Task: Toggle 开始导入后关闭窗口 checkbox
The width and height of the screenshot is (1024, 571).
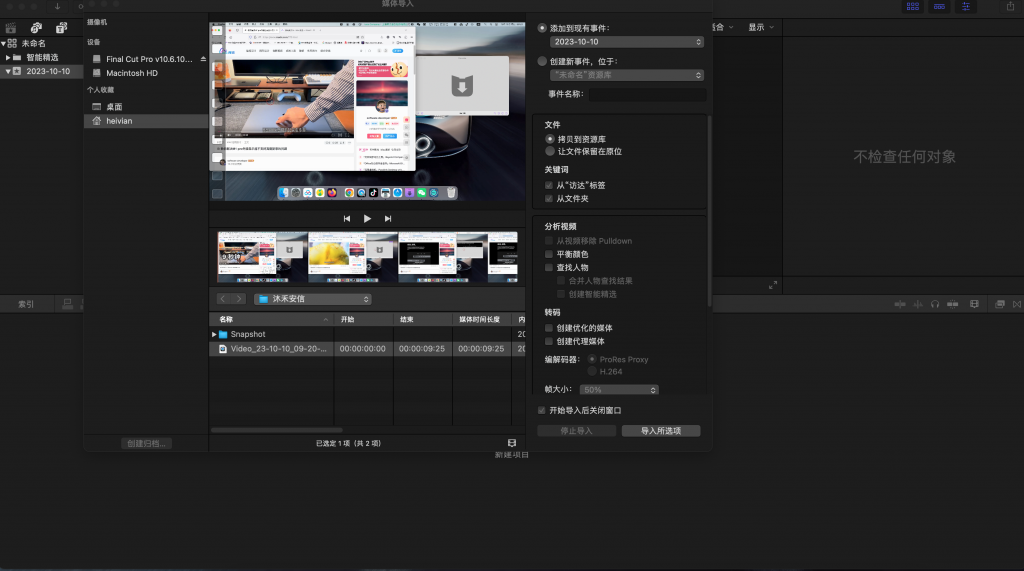Action: pos(541,410)
